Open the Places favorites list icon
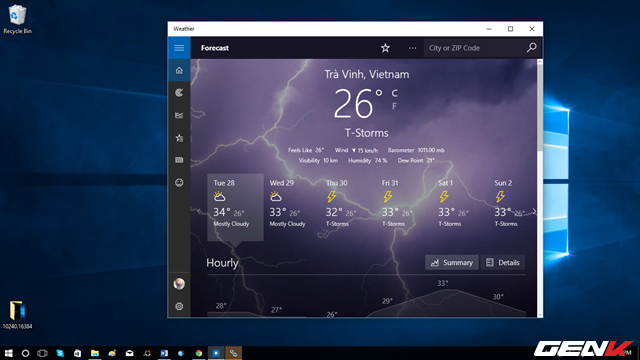The height and width of the screenshot is (360, 640). (179, 138)
